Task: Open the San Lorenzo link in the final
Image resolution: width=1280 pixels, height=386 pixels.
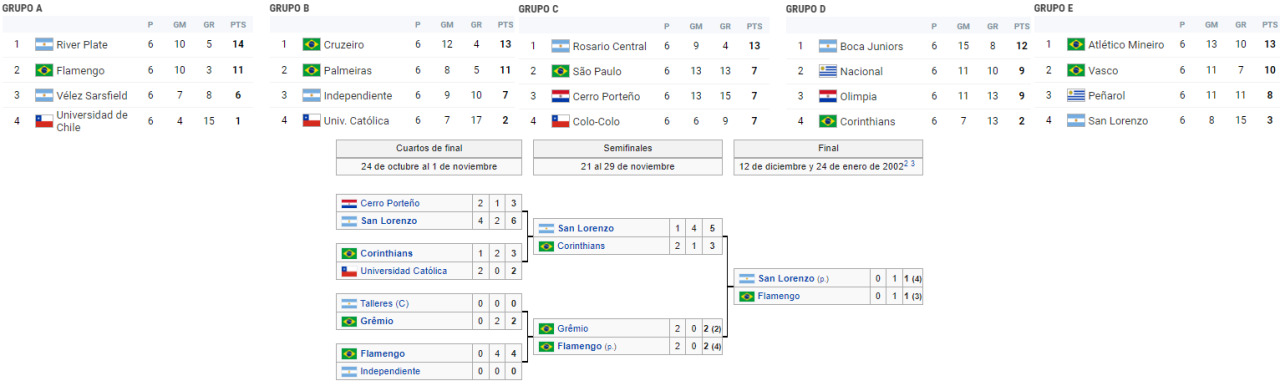Action: point(786,278)
